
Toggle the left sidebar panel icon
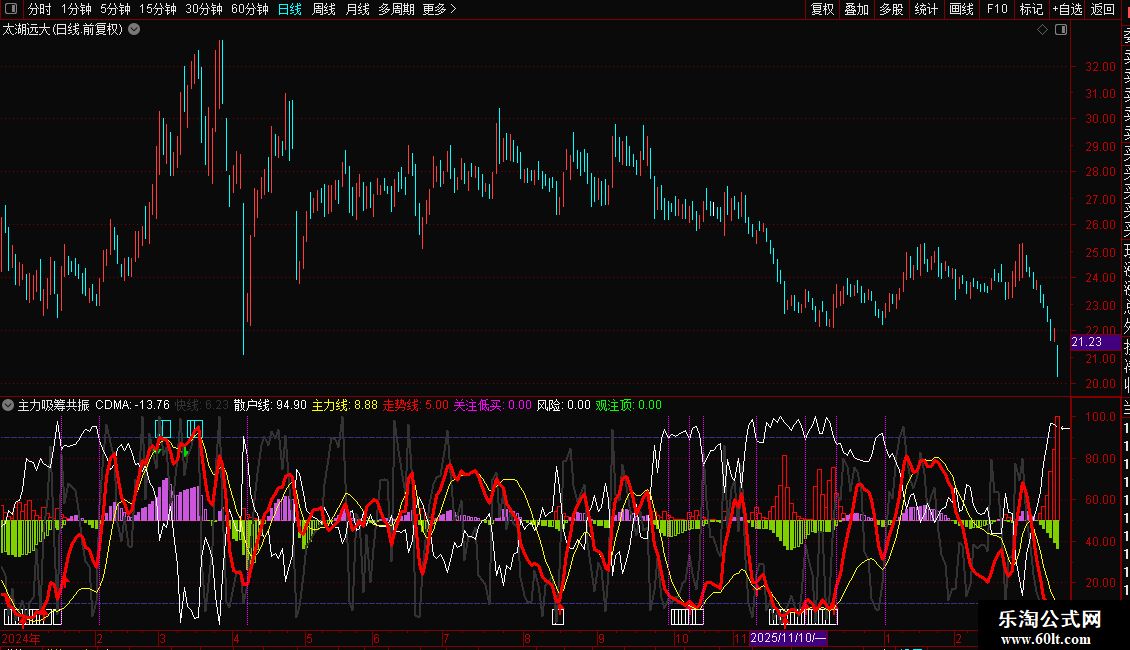(x=11, y=9)
